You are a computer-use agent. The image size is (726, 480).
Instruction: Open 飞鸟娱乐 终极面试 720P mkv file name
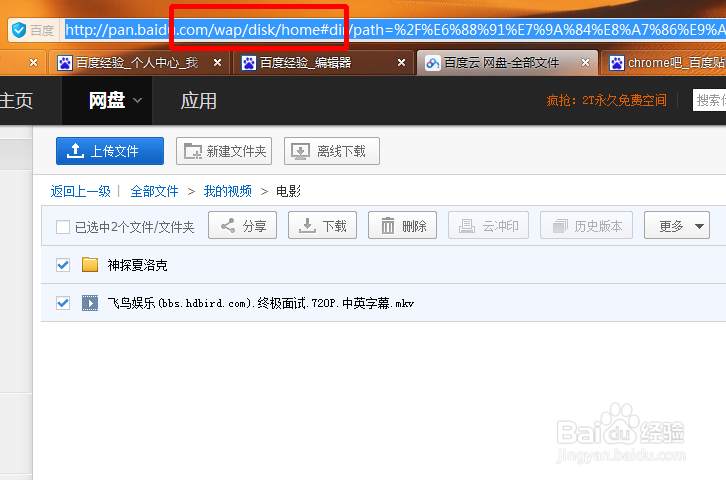coord(261,303)
